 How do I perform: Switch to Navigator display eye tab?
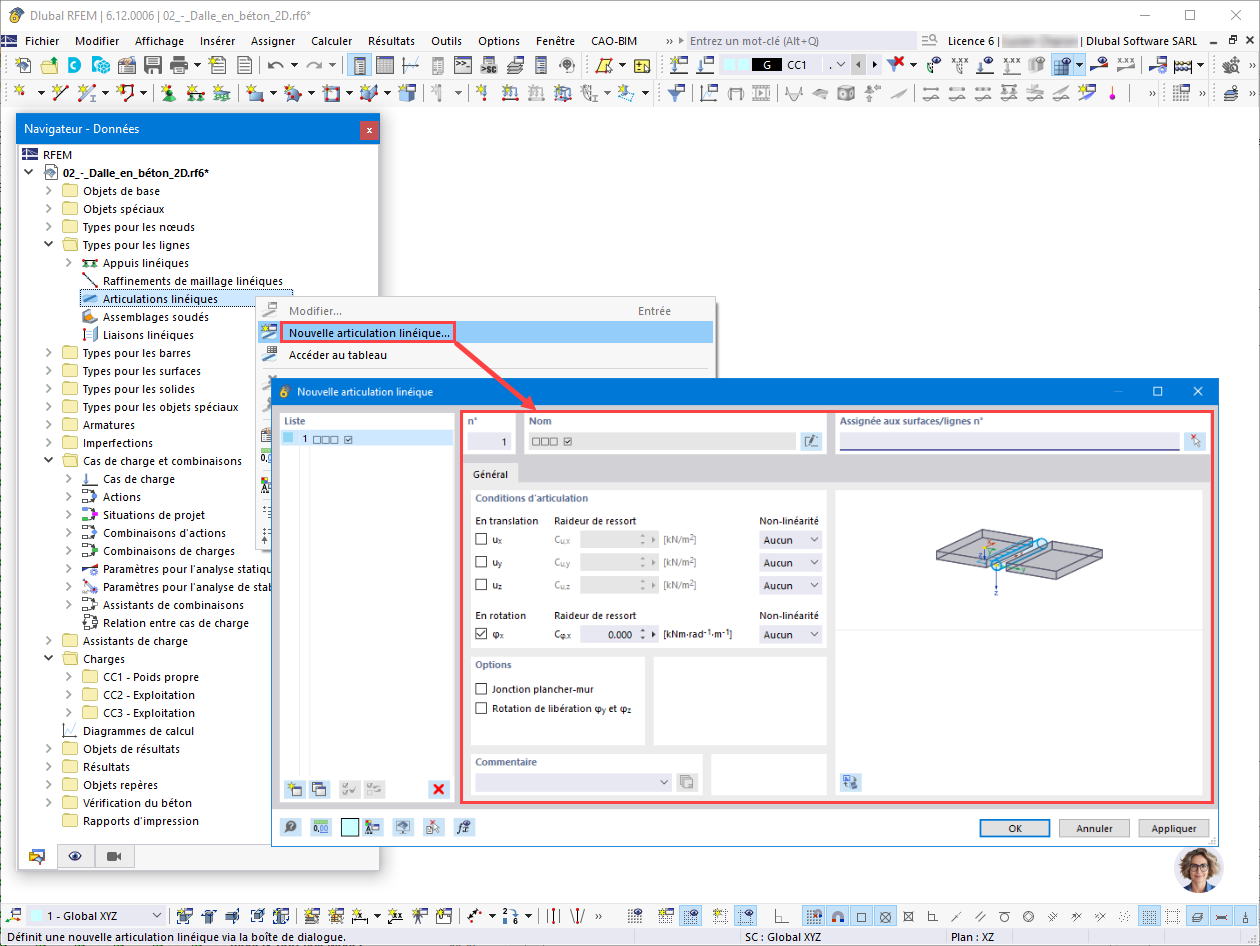[75, 857]
